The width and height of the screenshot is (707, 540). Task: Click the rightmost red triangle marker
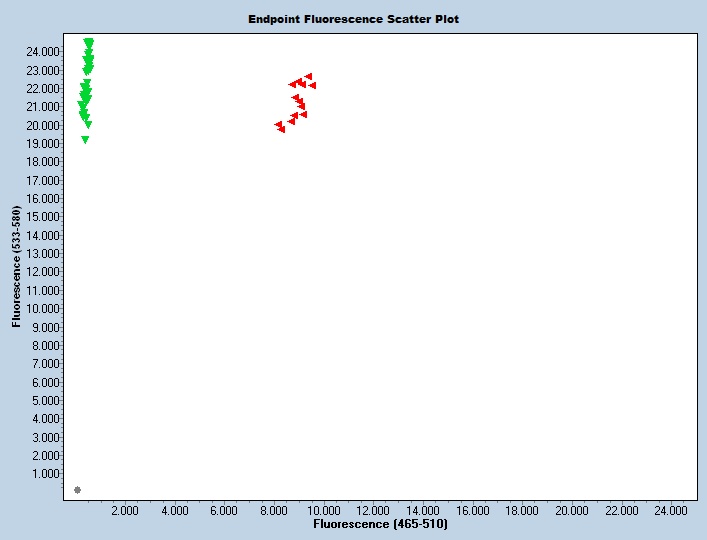click(312, 86)
